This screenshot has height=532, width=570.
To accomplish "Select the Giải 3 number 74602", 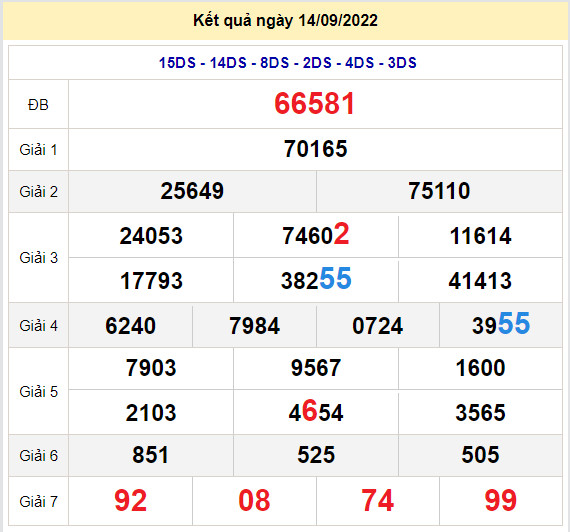I will coord(316,235).
